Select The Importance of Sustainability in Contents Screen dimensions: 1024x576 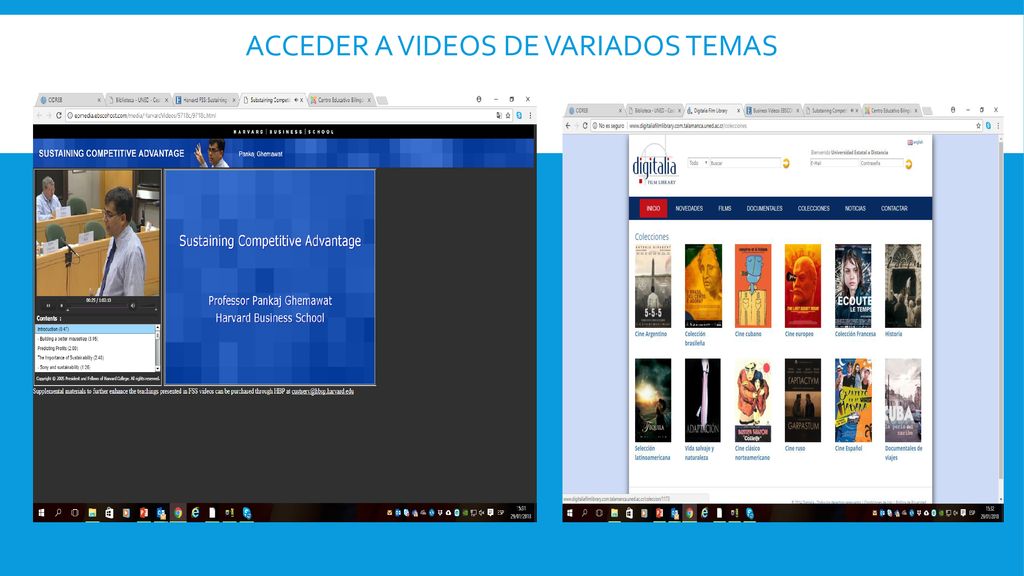[x=95, y=358]
